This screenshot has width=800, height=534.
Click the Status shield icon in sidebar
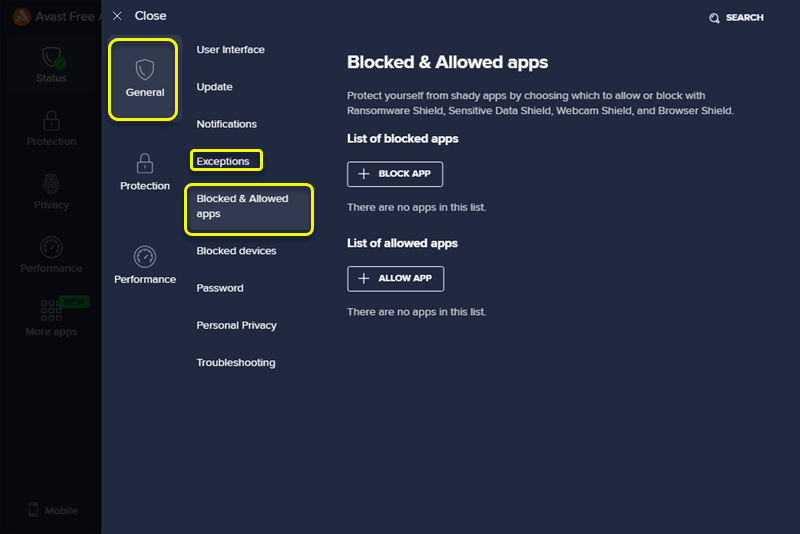[x=51, y=57]
